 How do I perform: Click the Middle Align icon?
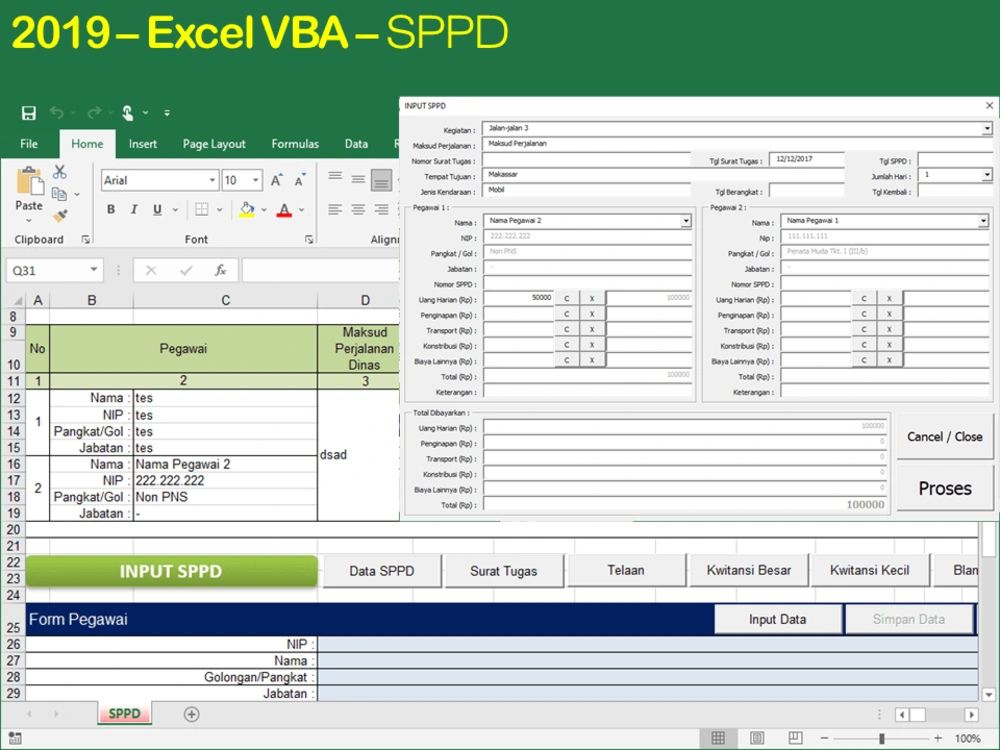click(x=358, y=179)
